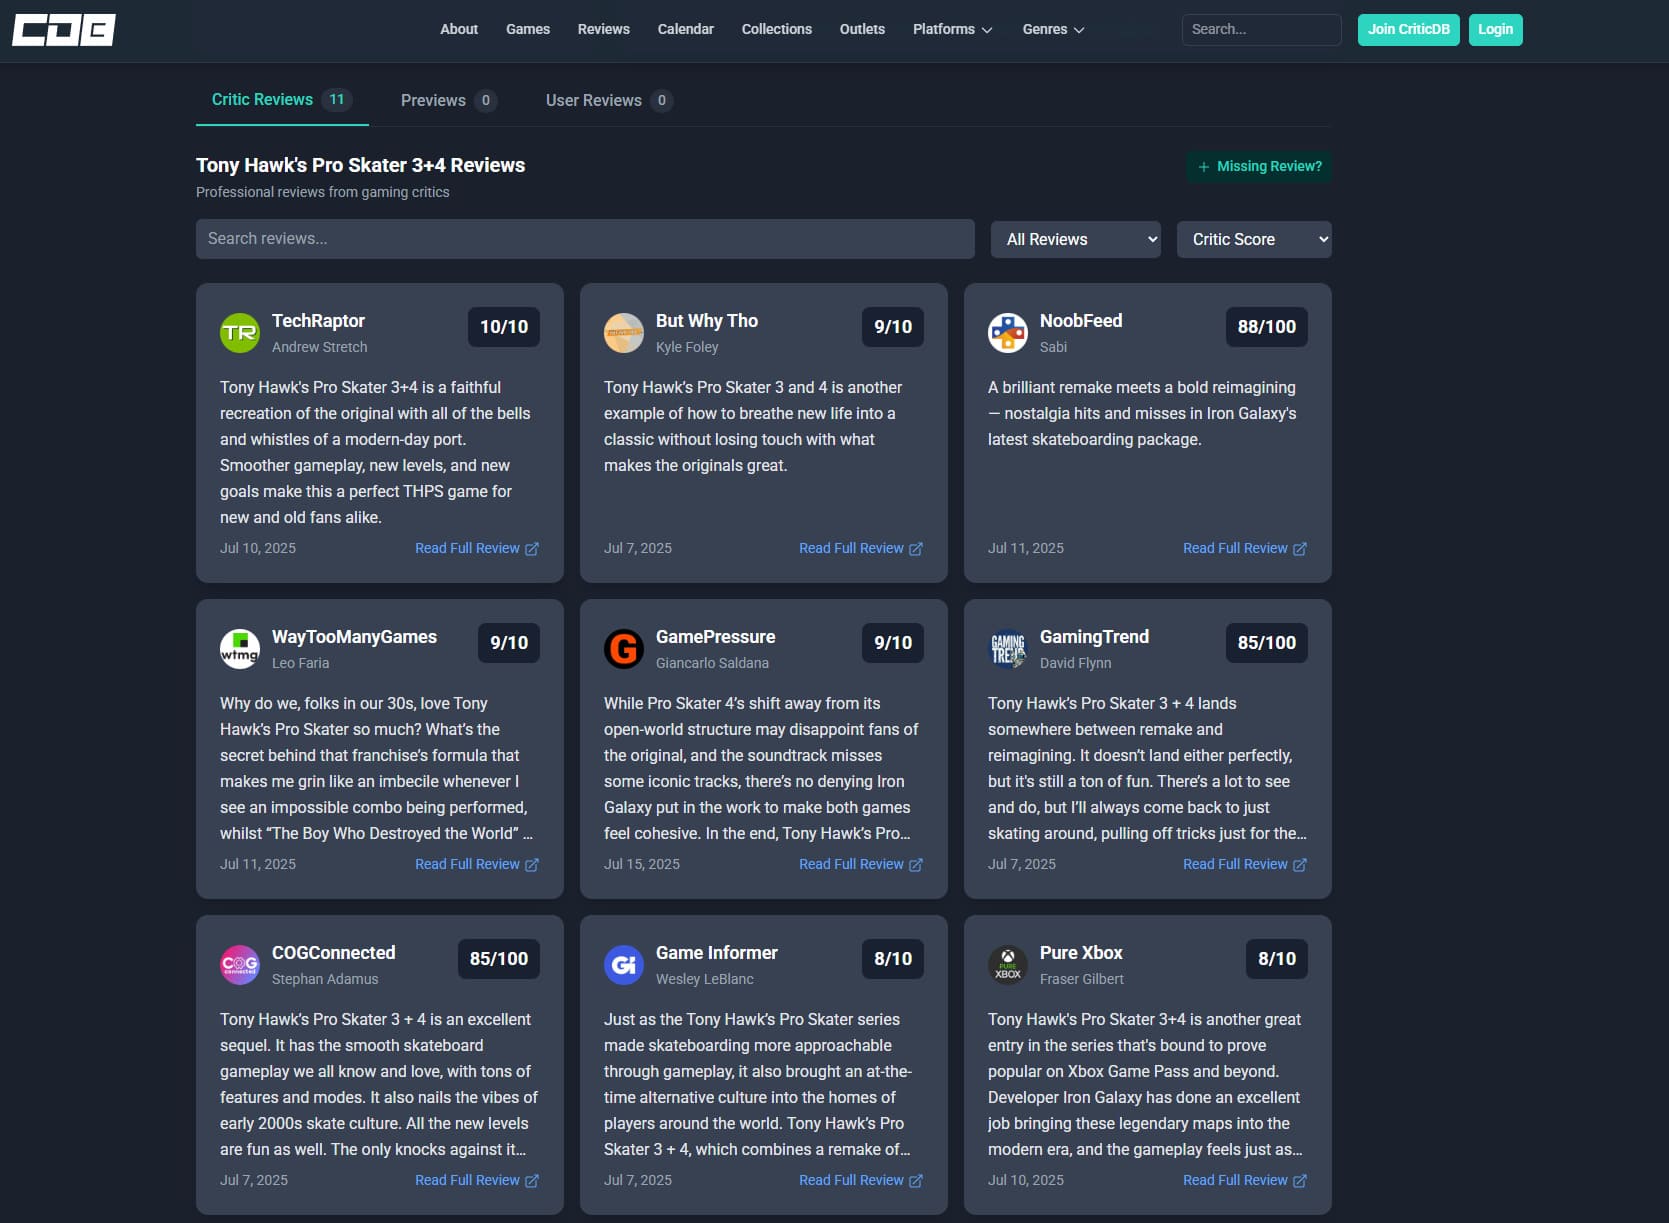
Task: Open the Outlets nav item
Action: [862, 29]
